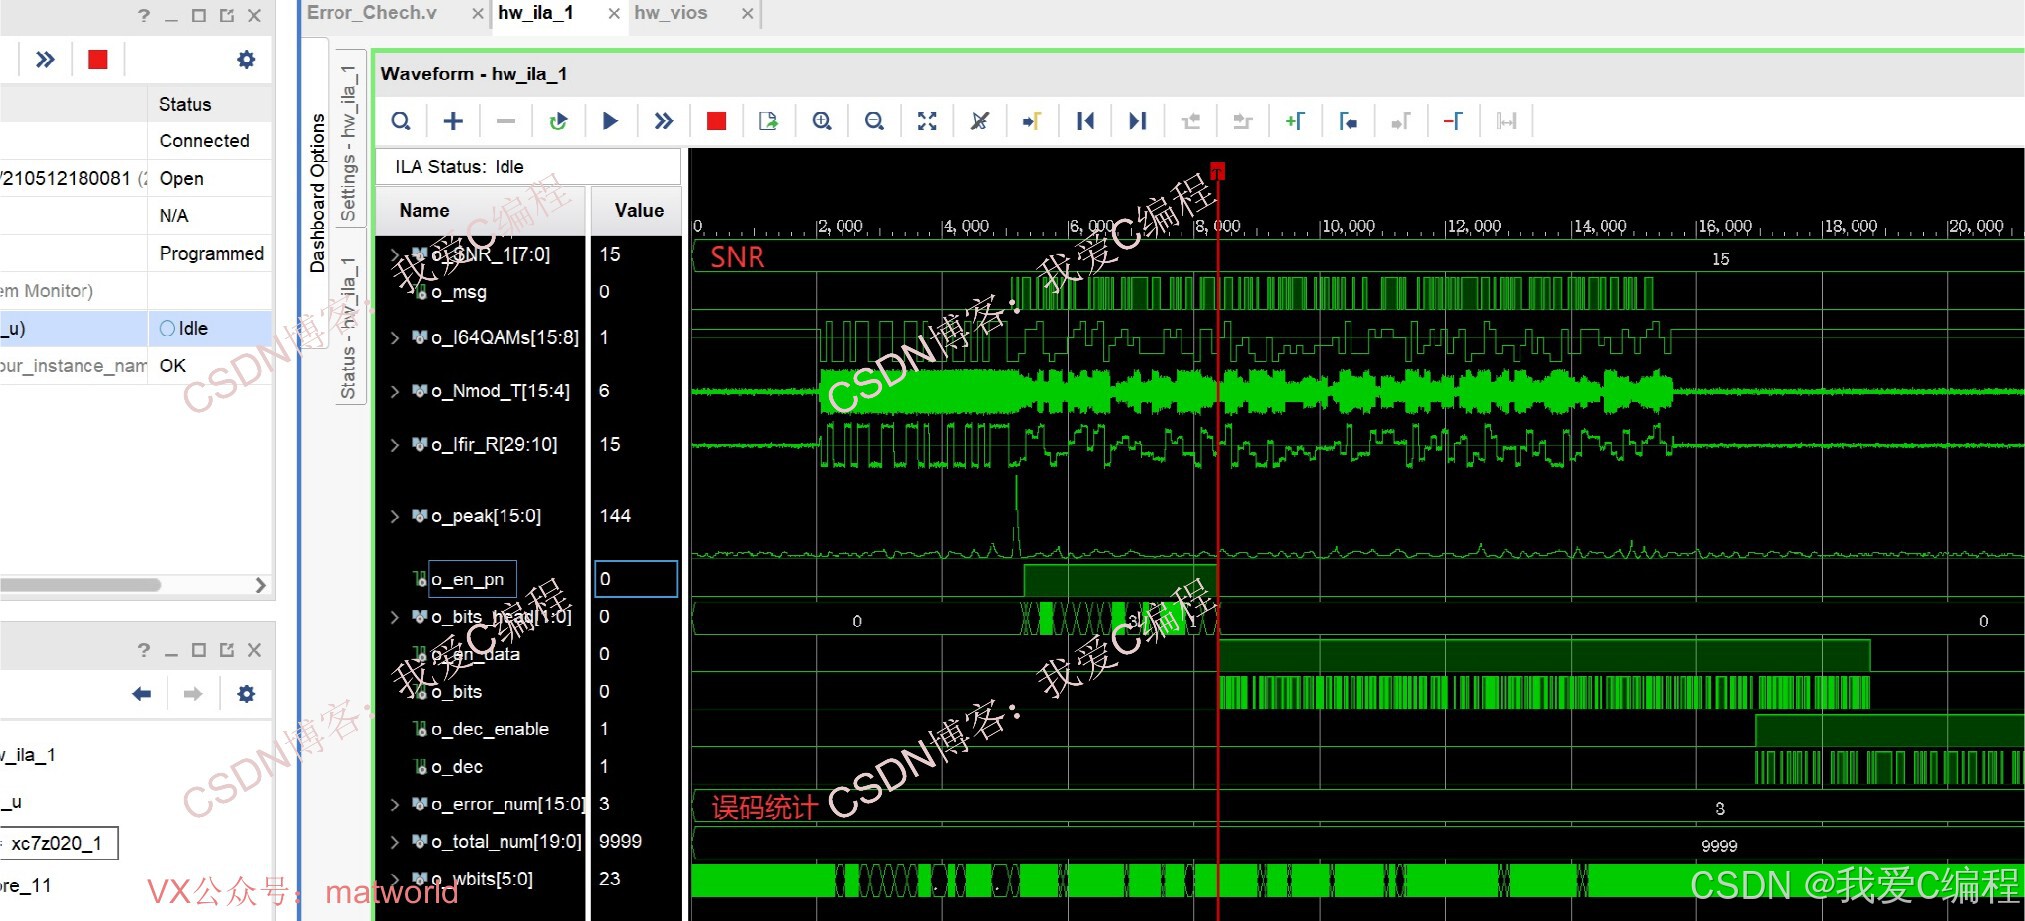Zoom fit the entire waveform

click(927, 120)
